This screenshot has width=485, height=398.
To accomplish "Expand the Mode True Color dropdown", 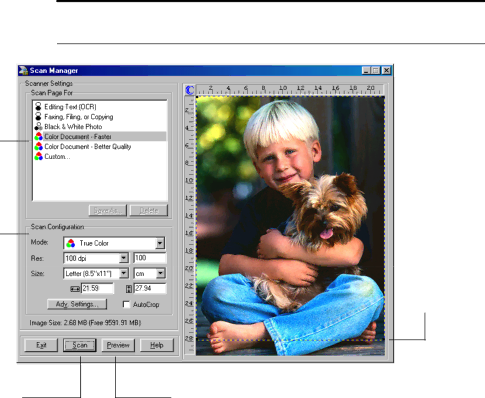I will point(160,243).
